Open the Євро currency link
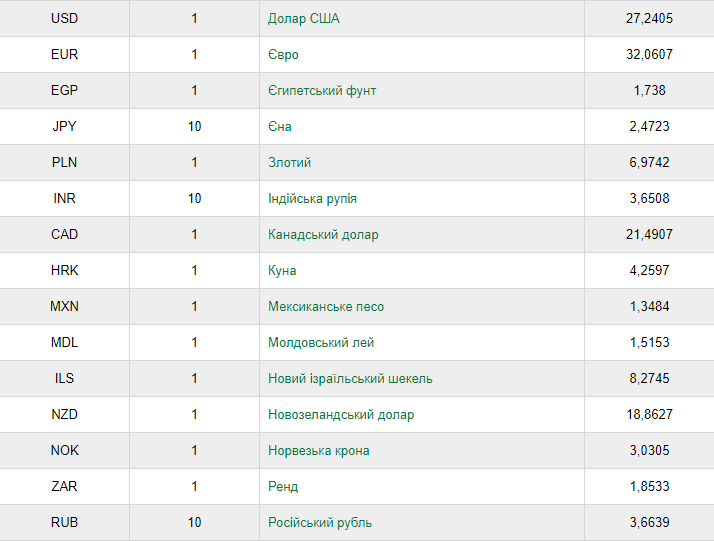714x541 pixels. 283,55
